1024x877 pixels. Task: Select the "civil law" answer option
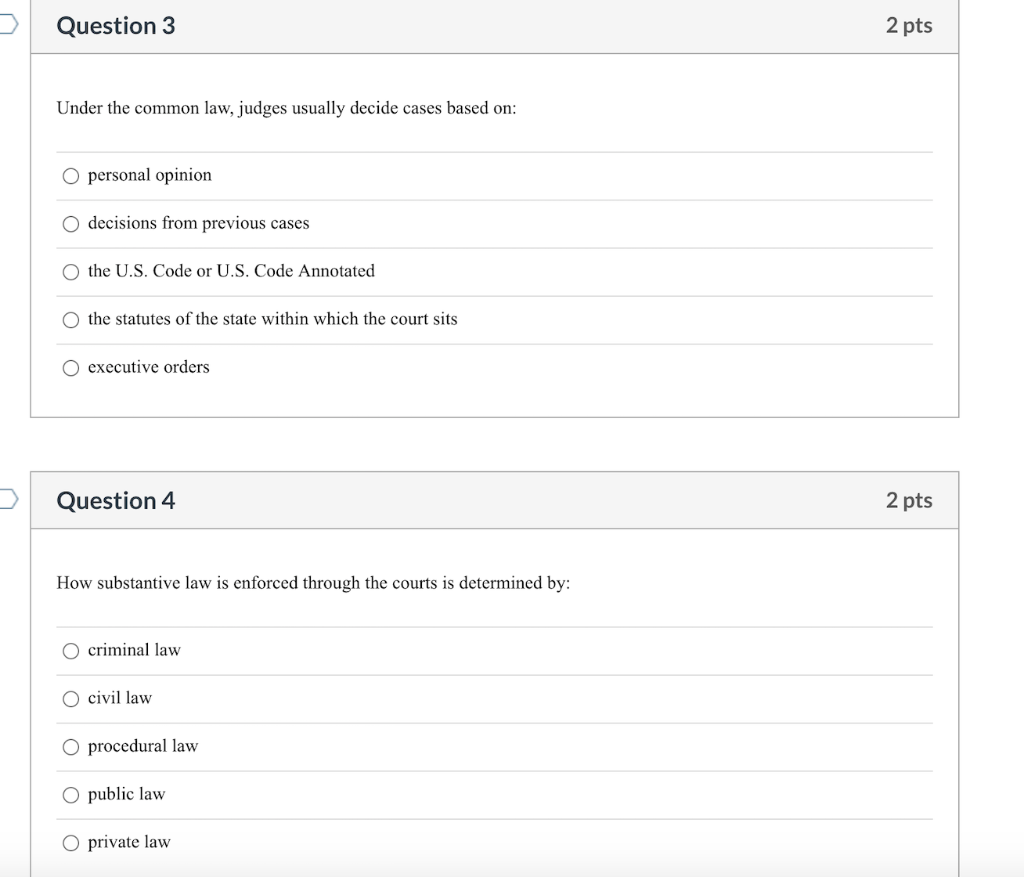coord(71,698)
